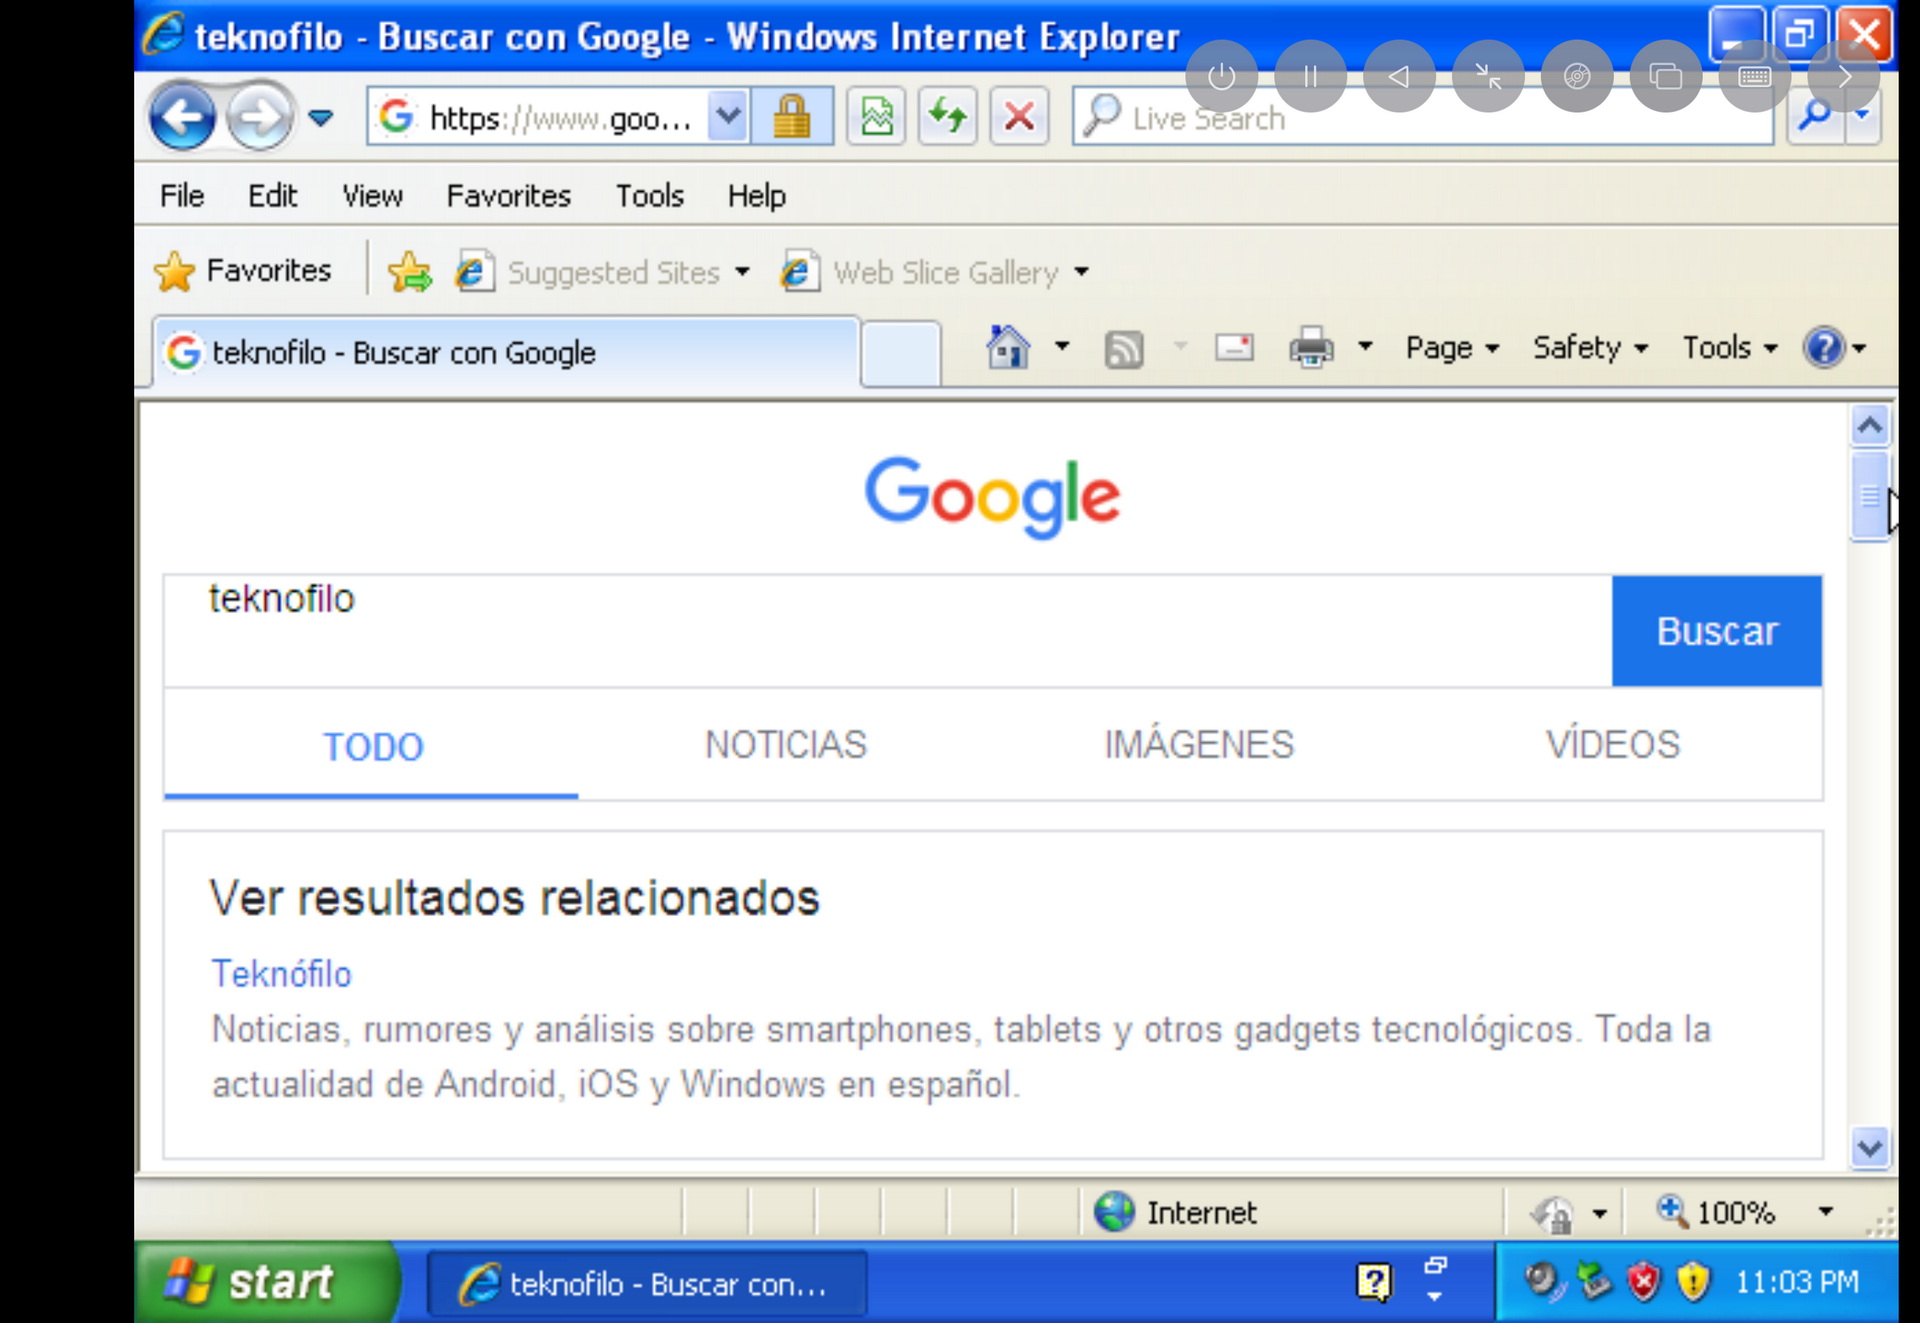Click the Compatibility View icon

coord(876,118)
